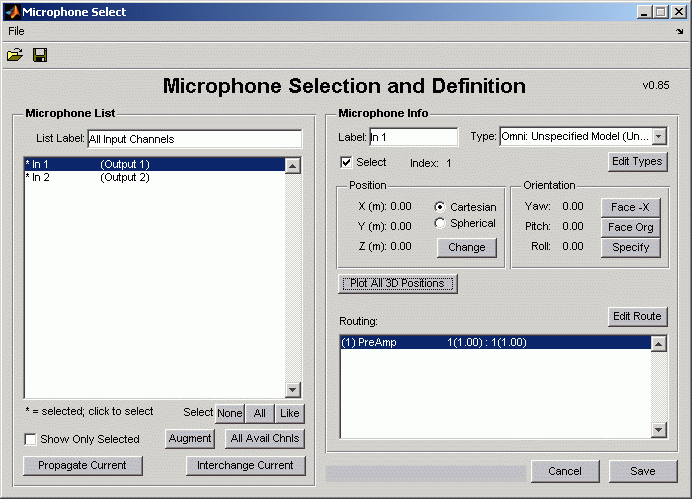Image resolution: width=692 pixels, height=499 pixels.
Task: Click the Pitch value 0.00
Action: tap(573, 226)
